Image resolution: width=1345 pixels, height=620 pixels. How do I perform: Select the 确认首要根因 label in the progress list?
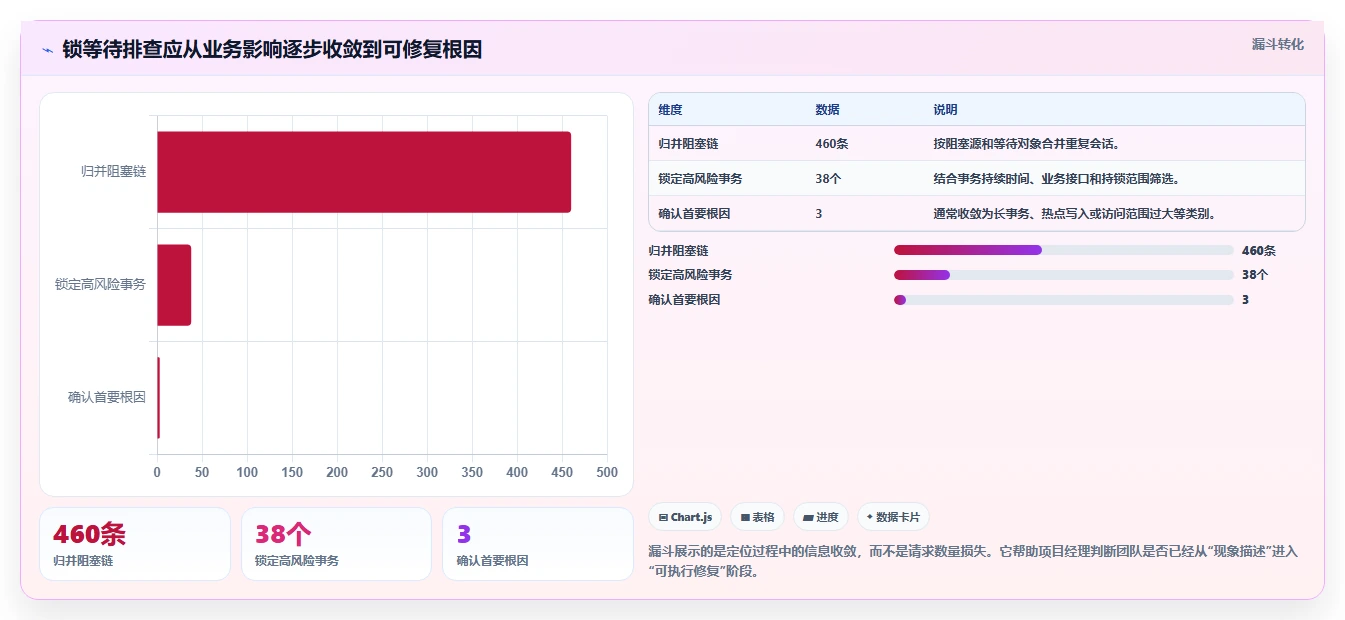[x=684, y=300]
